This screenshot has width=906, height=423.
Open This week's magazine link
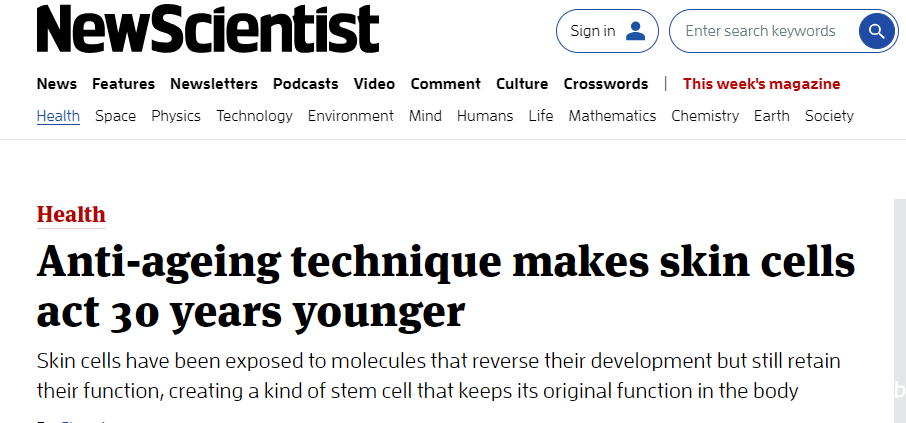761,84
